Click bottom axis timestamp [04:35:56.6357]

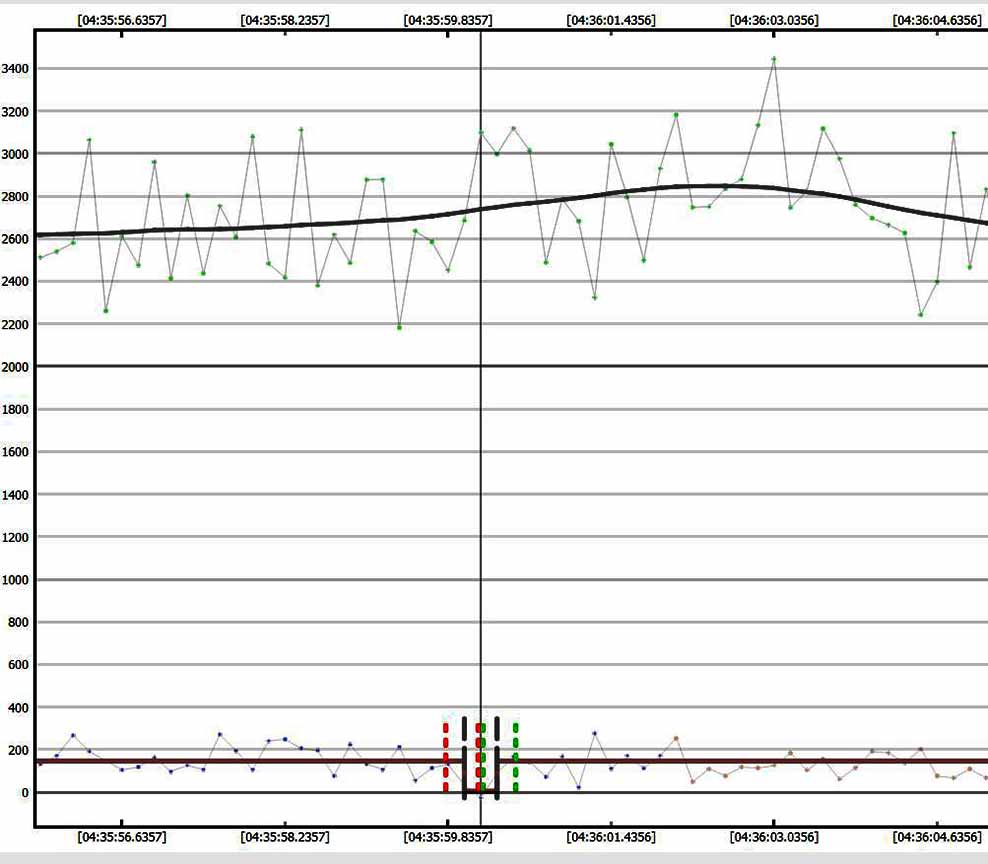click(x=122, y=837)
